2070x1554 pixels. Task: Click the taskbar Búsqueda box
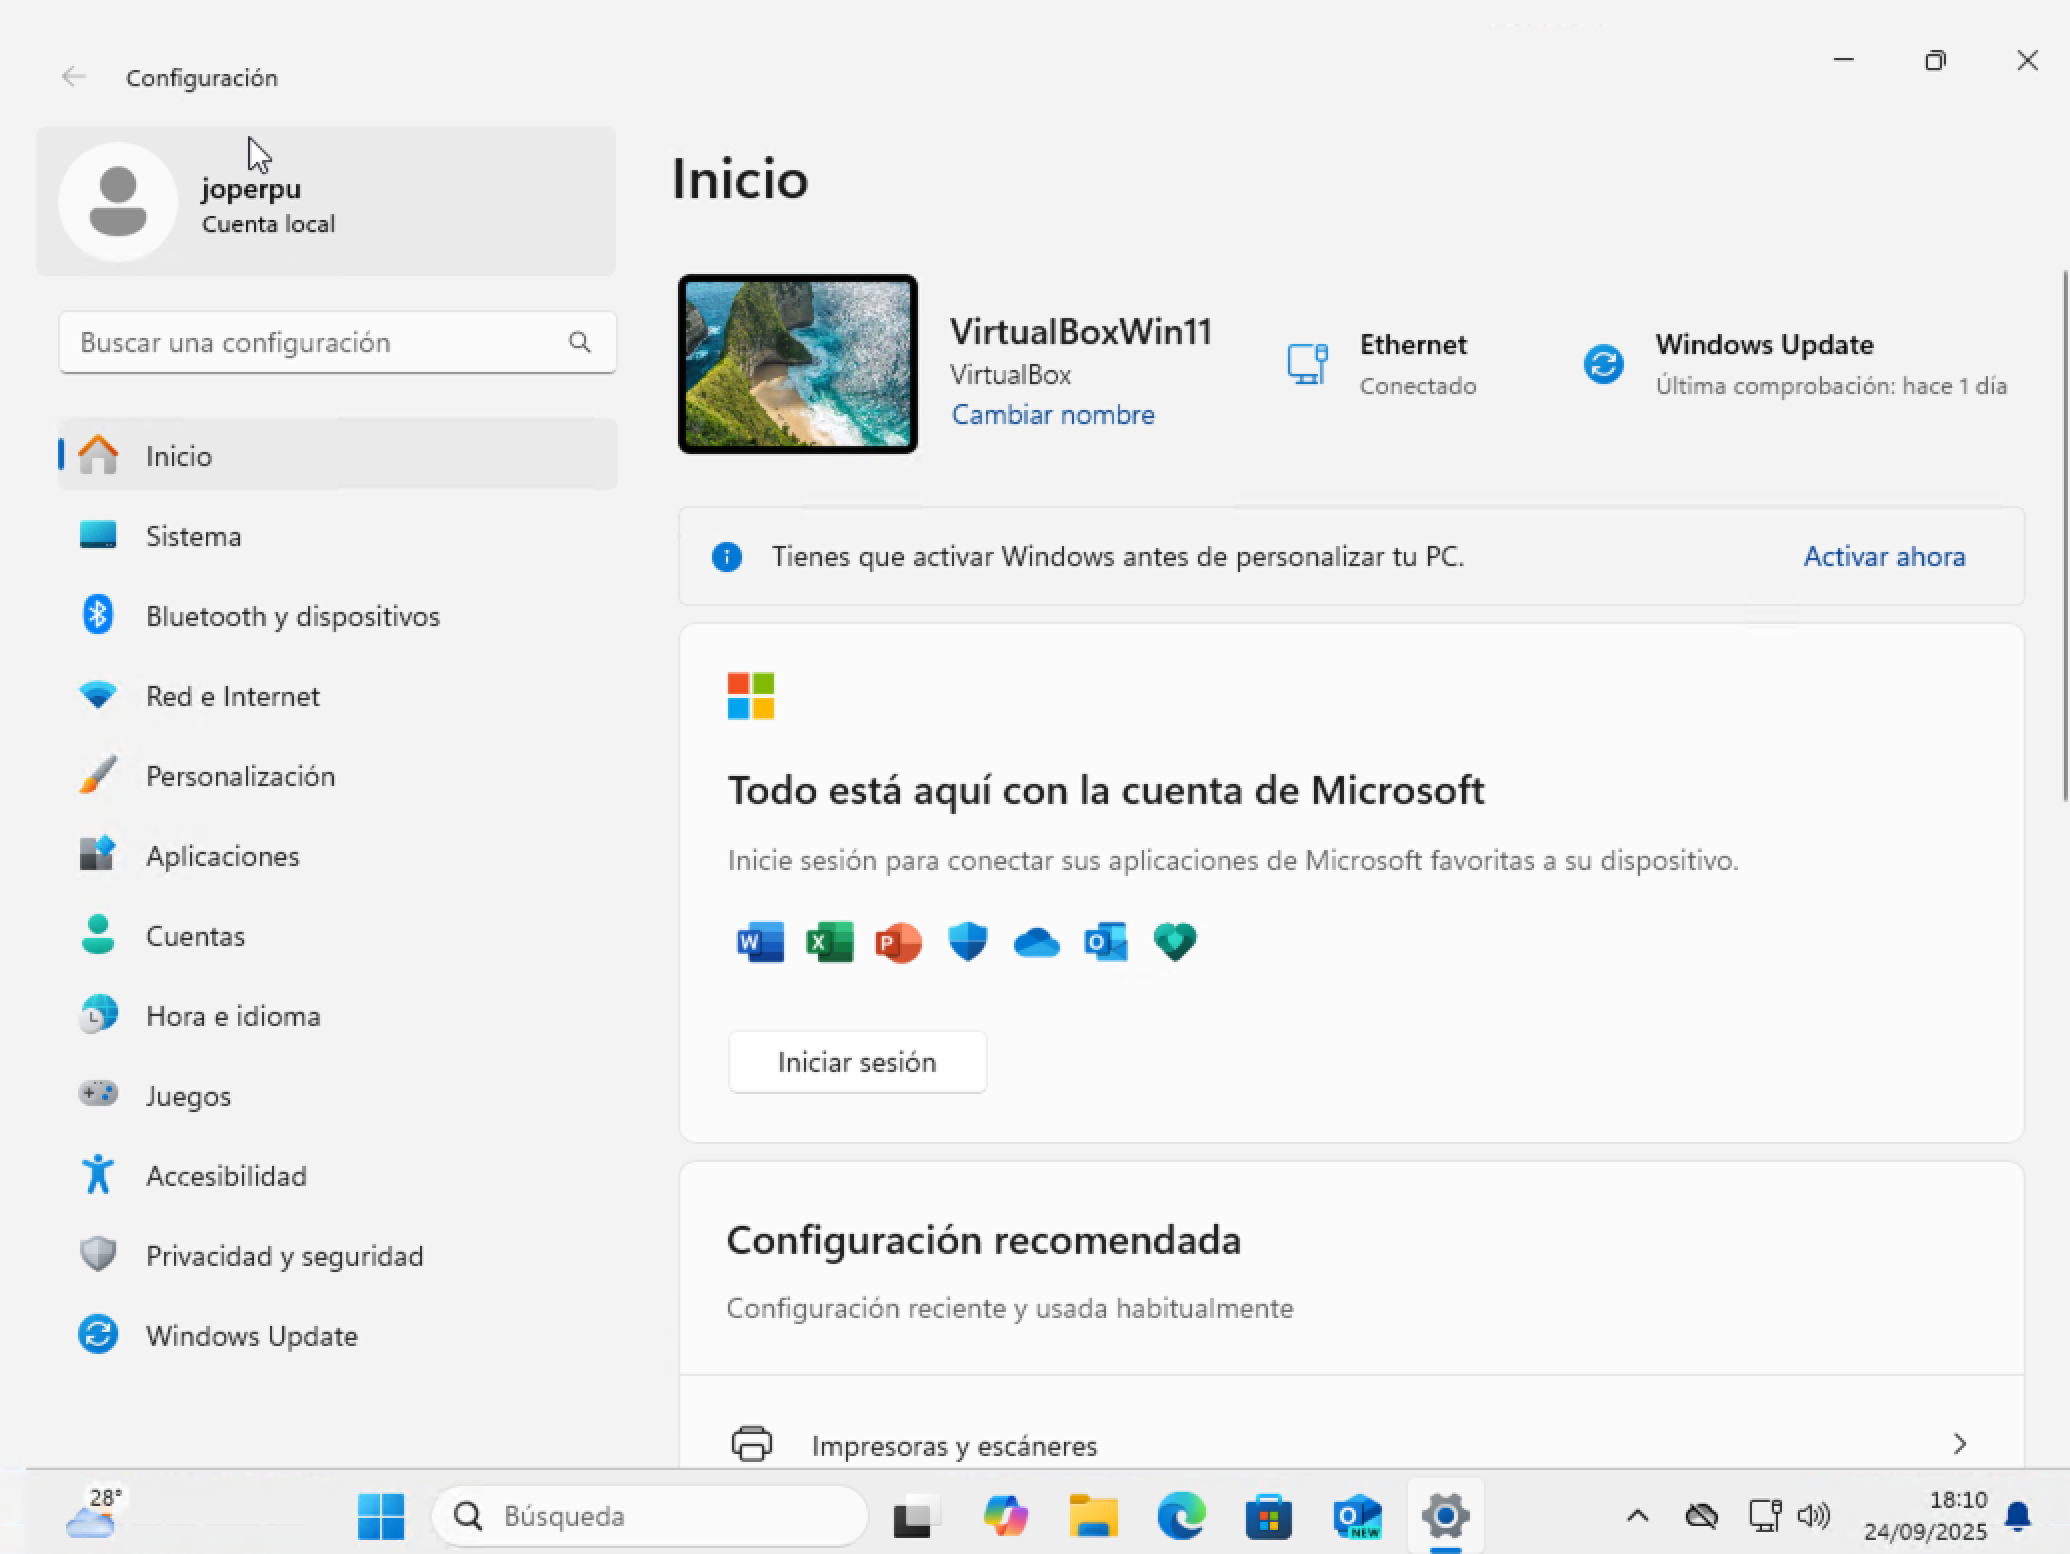(x=650, y=1516)
